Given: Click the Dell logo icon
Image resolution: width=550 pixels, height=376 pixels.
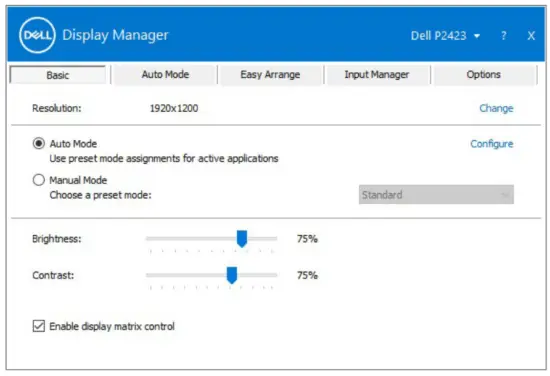Looking at the screenshot, I should click(37, 35).
